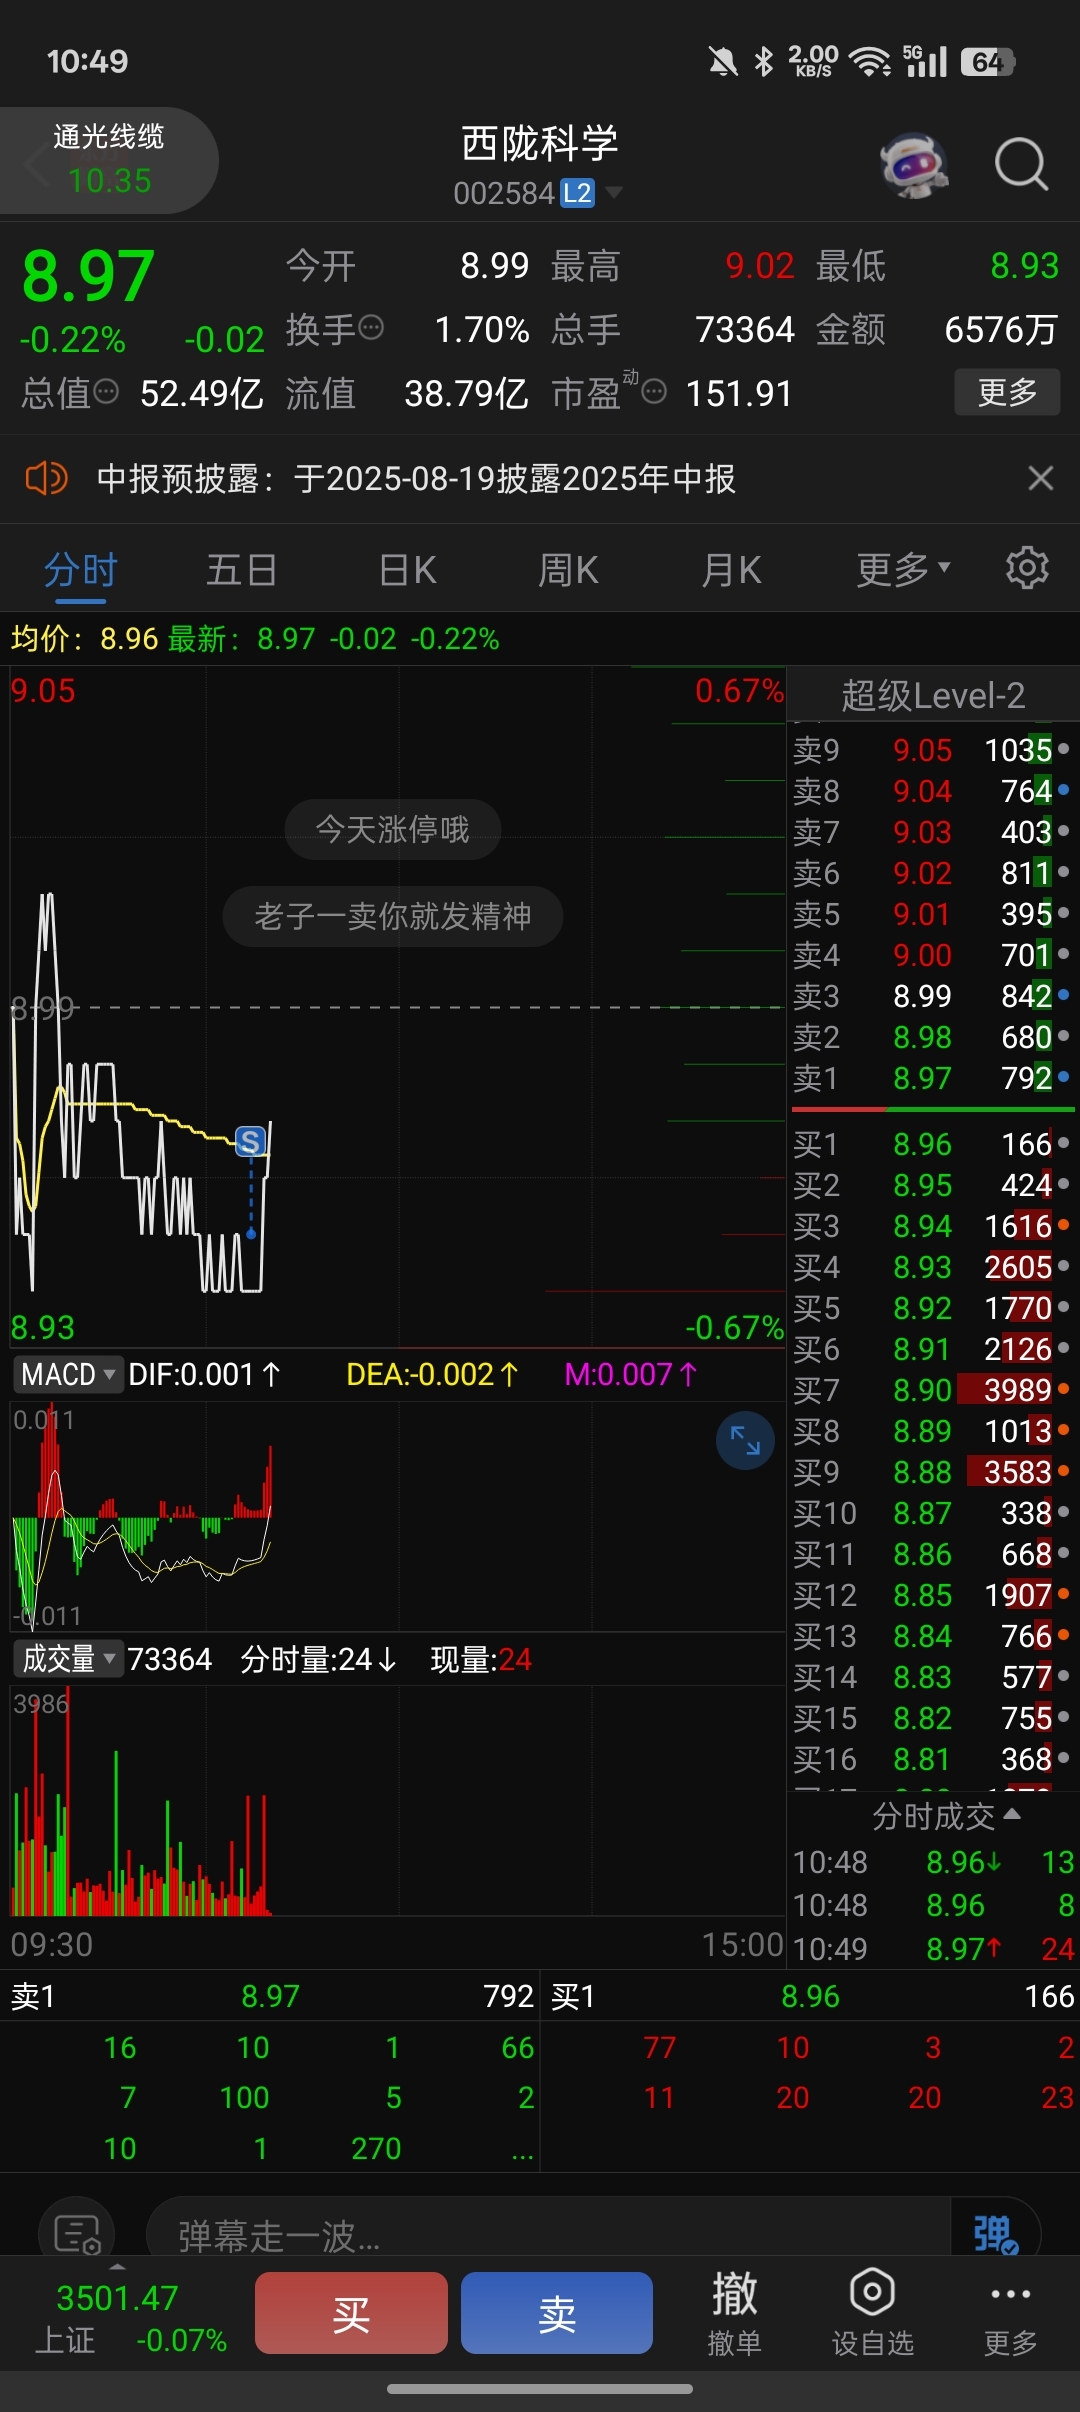Dismiss the 中报预披露 notice banner

[1041, 478]
